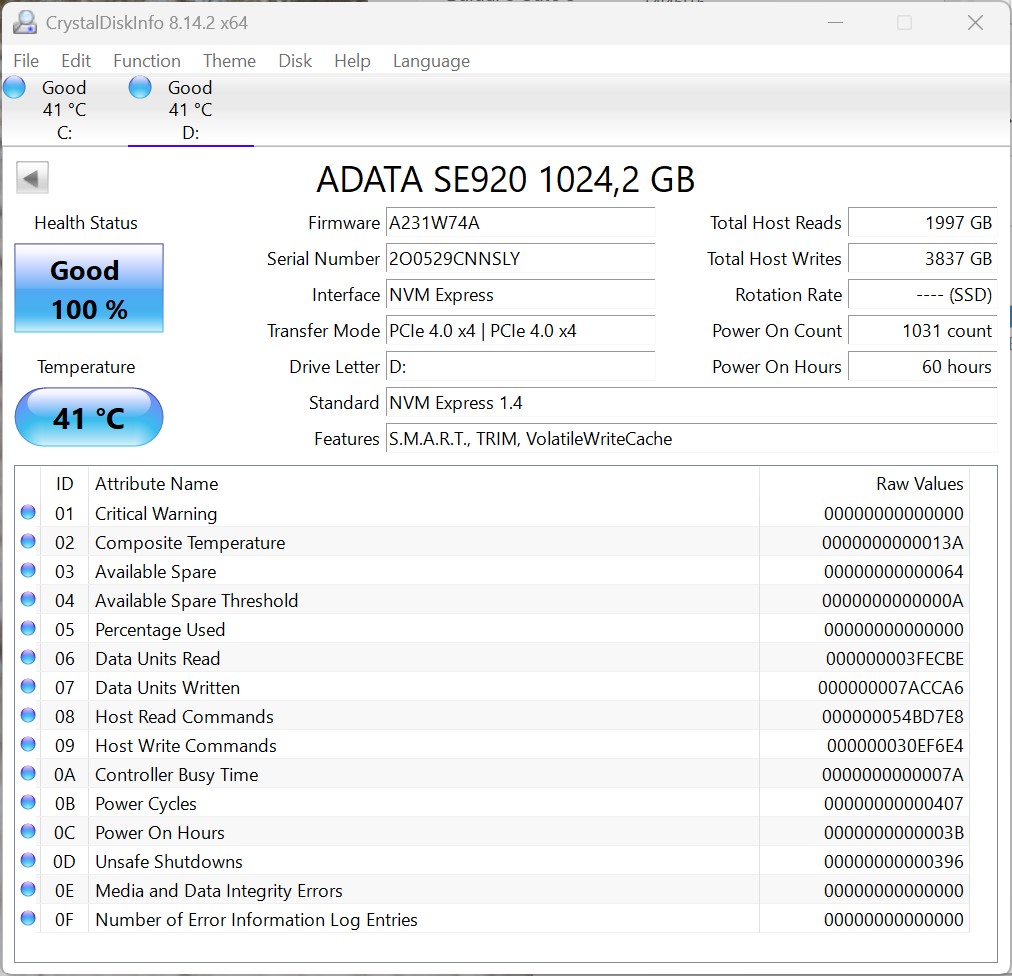The width and height of the screenshot is (1012, 976).
Task: Click the Good 100 % health status button
Action: (x=89, y=289)
